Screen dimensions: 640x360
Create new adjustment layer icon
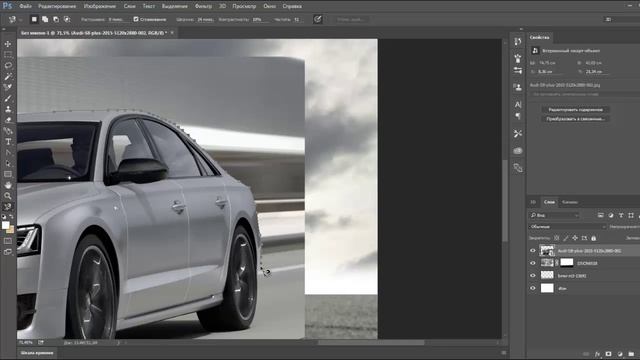pos(620,354)
